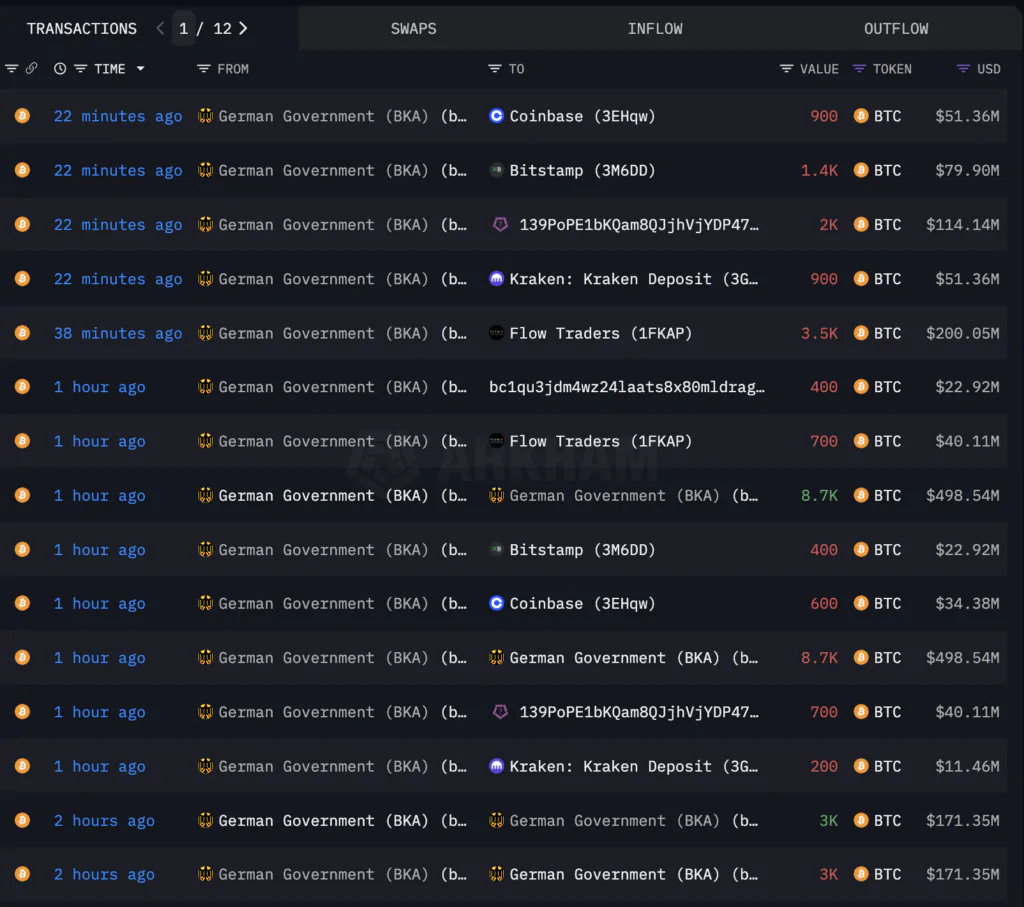Click the Kraken logo in the 200 BTC row

496,766
